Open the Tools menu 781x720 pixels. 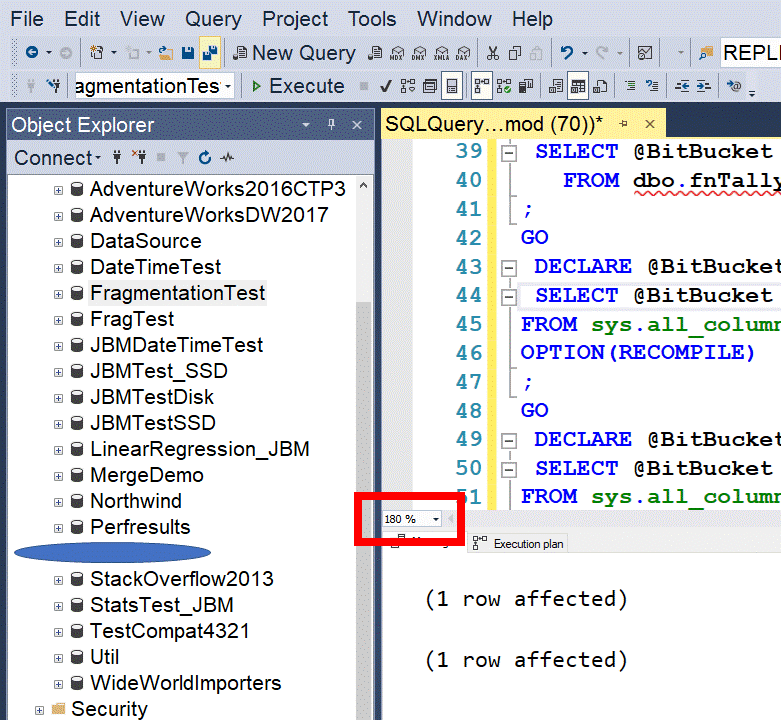point(372,19)
